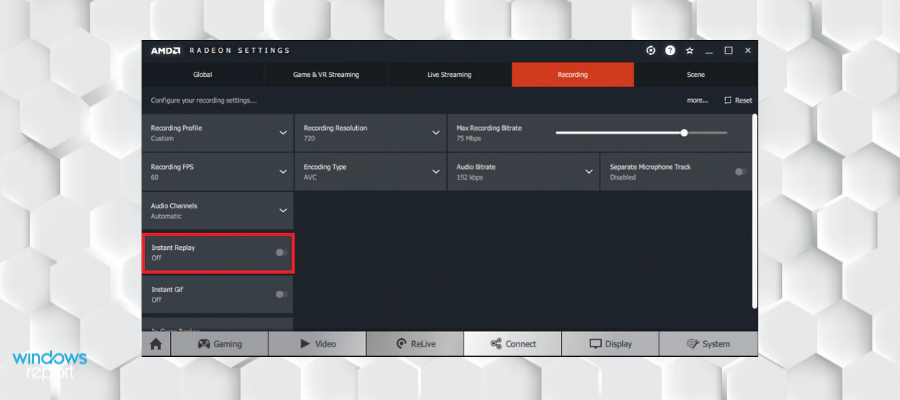The height and width of the screenshot is (400, 900).
Task: Click the Radeon update notifications icon
Action: click(650, 51)
